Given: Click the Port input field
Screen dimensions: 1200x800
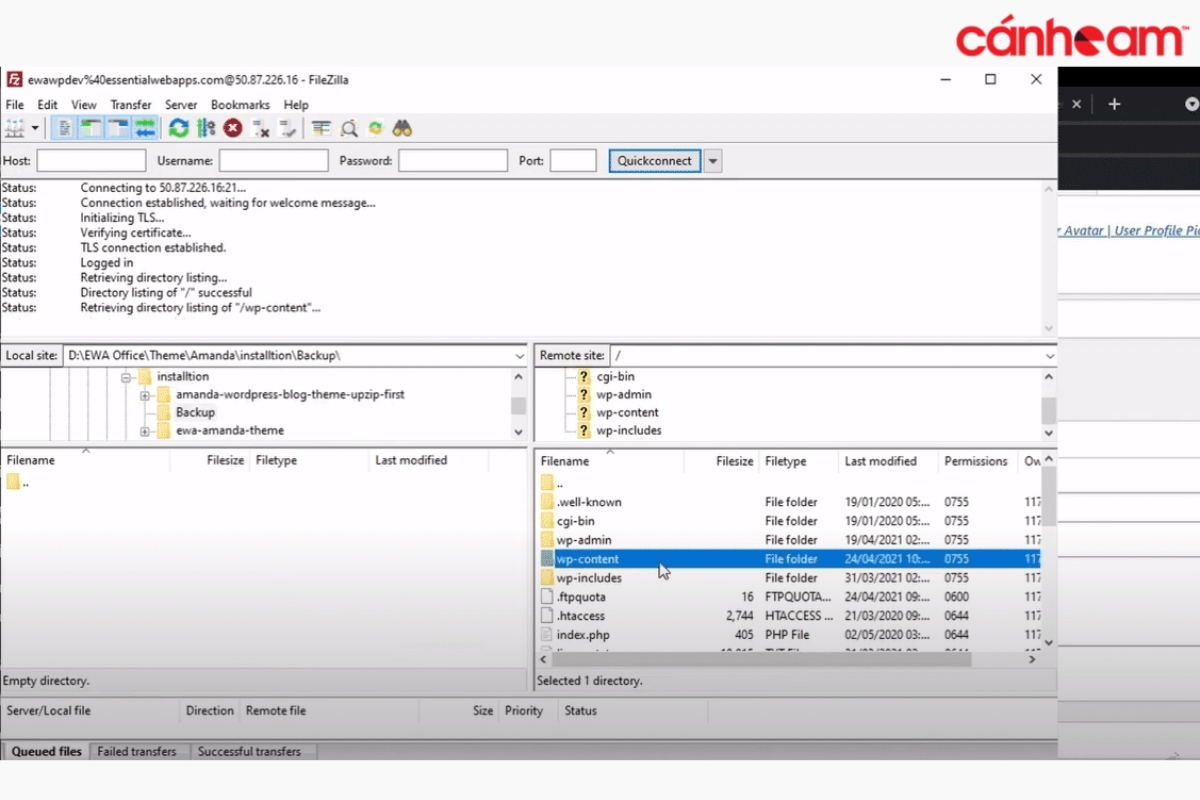Looking at the screenshot, I should point(573,160).
